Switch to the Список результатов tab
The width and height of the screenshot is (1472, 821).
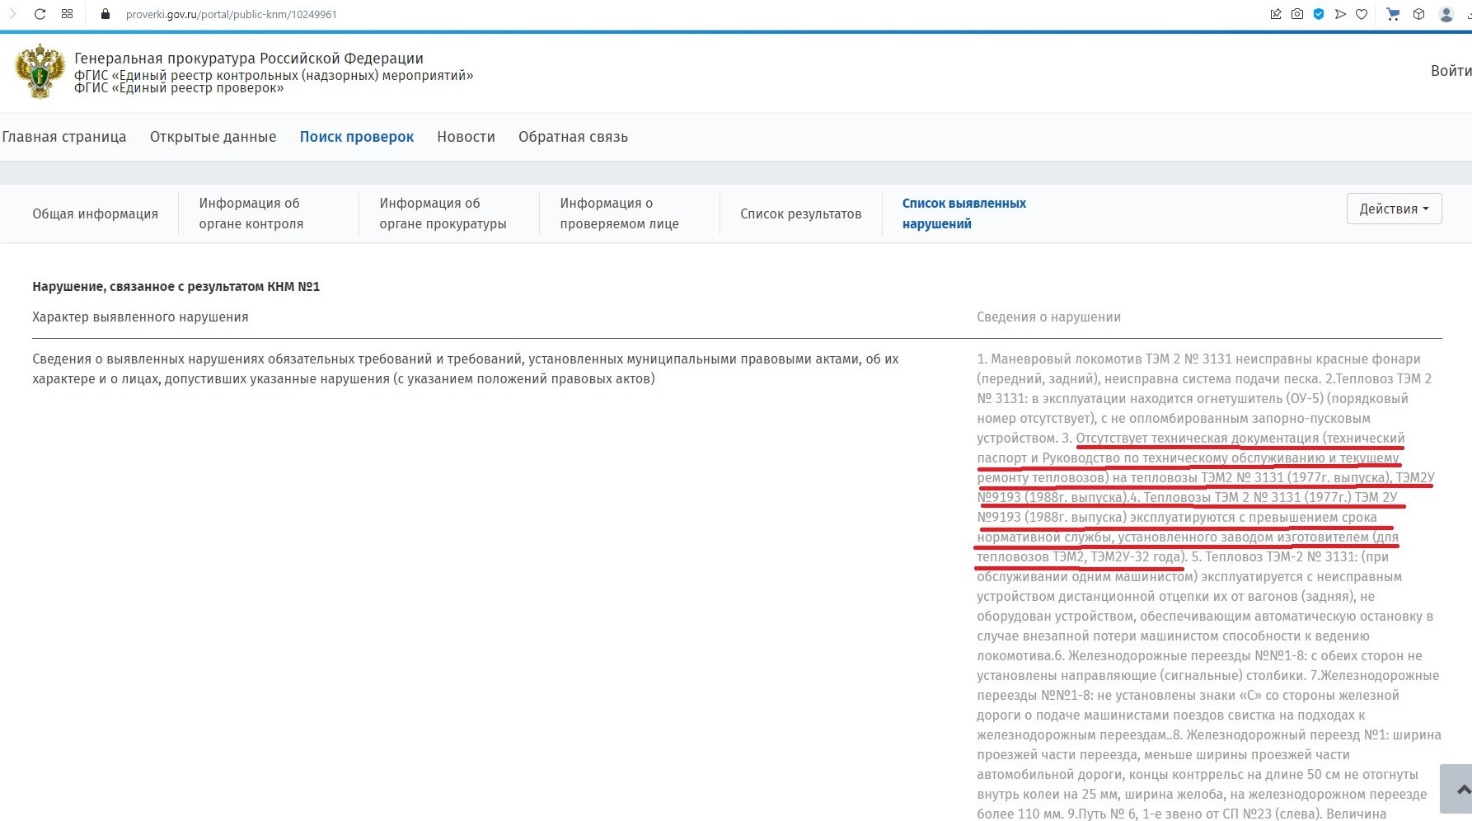tap(801, 214)
